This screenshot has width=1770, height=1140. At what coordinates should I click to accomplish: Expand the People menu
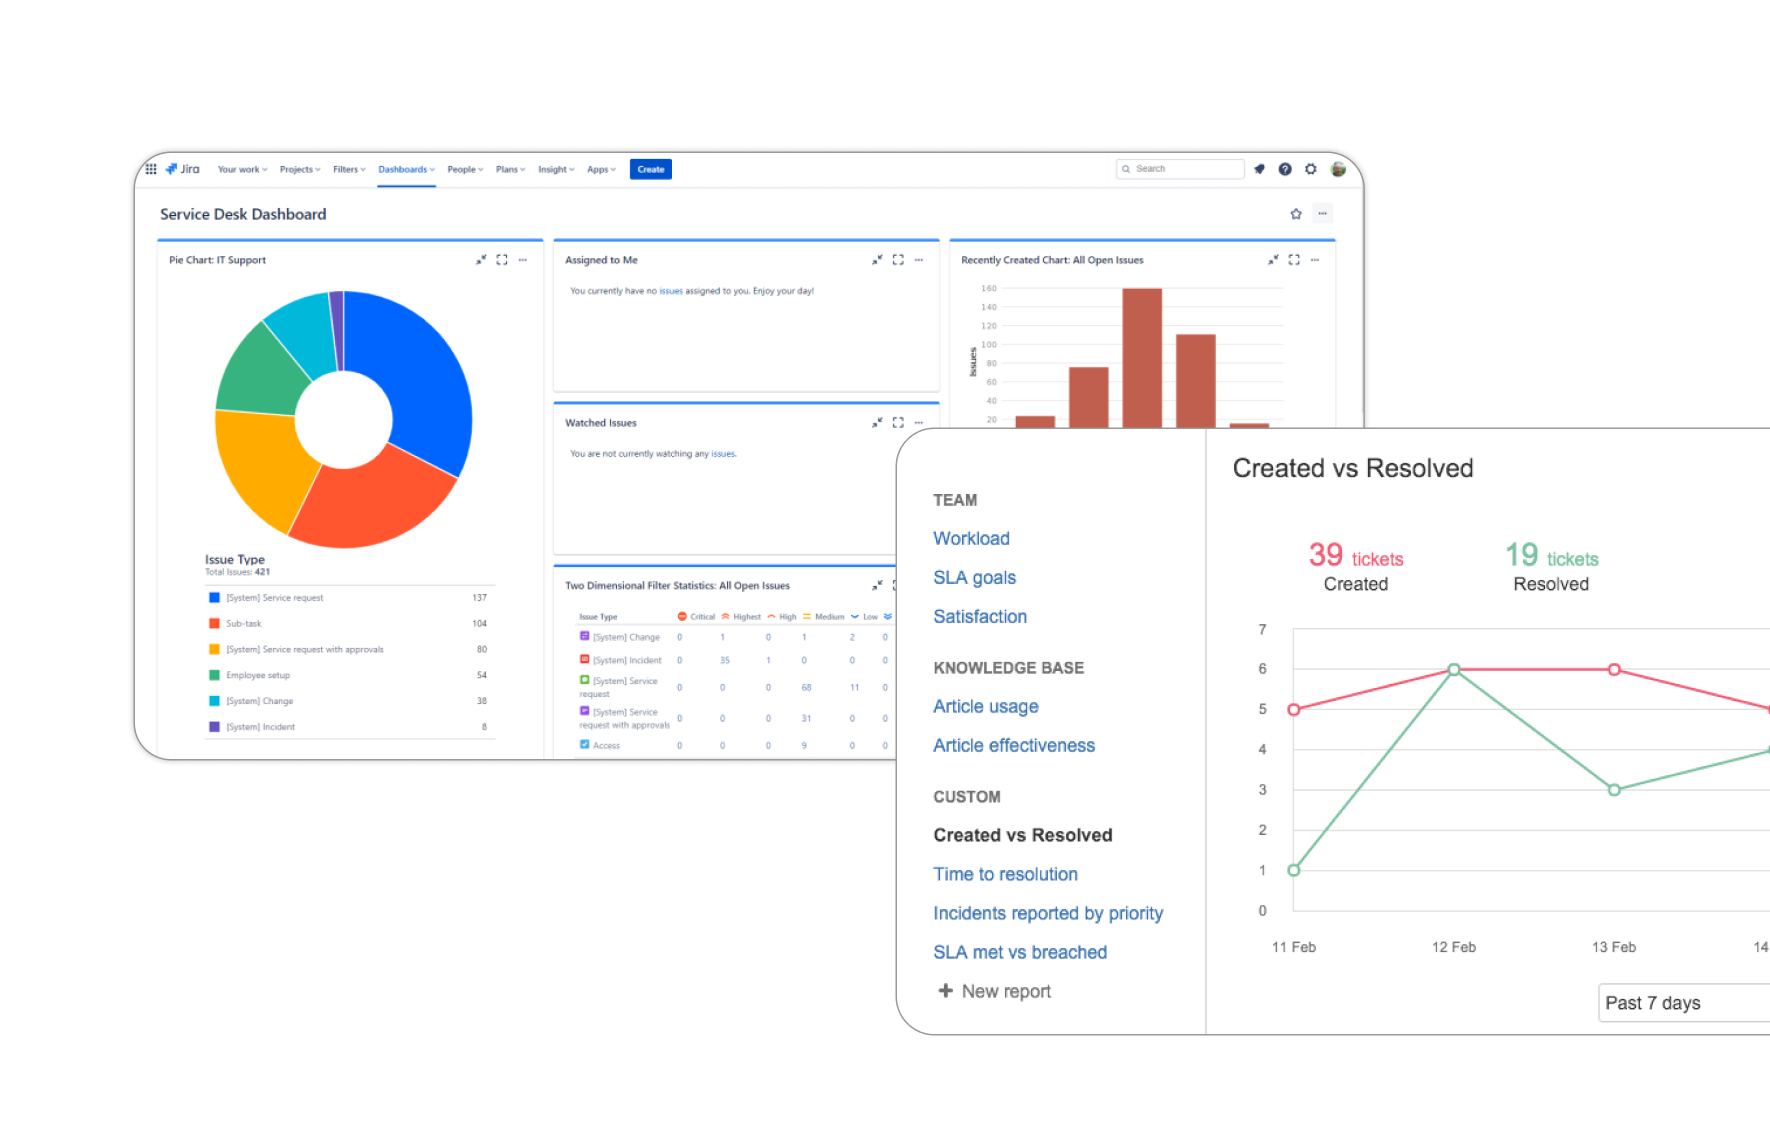point(465,170)
